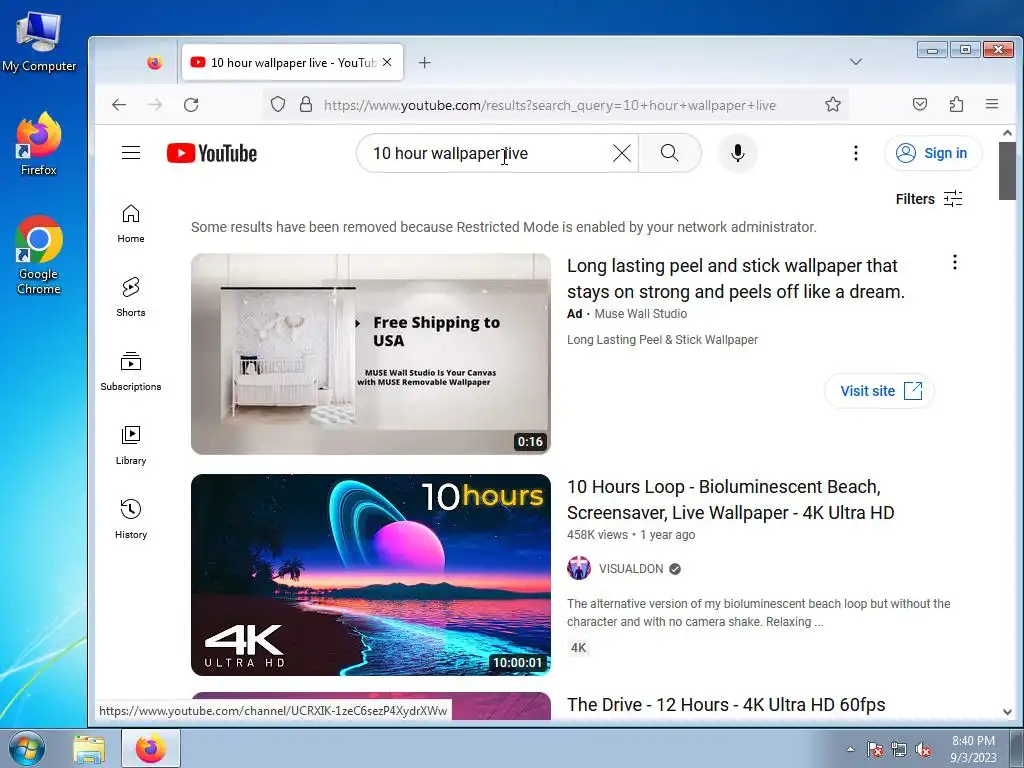Open the ad title about peel wallpaper
1024x768 pixels.
[735, 279]
